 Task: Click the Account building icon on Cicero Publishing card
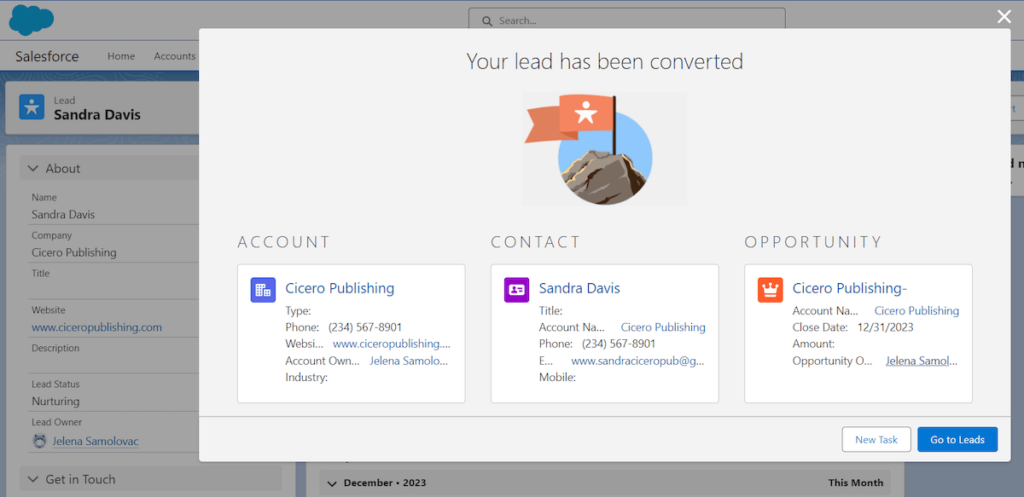[x=263, y=290]
